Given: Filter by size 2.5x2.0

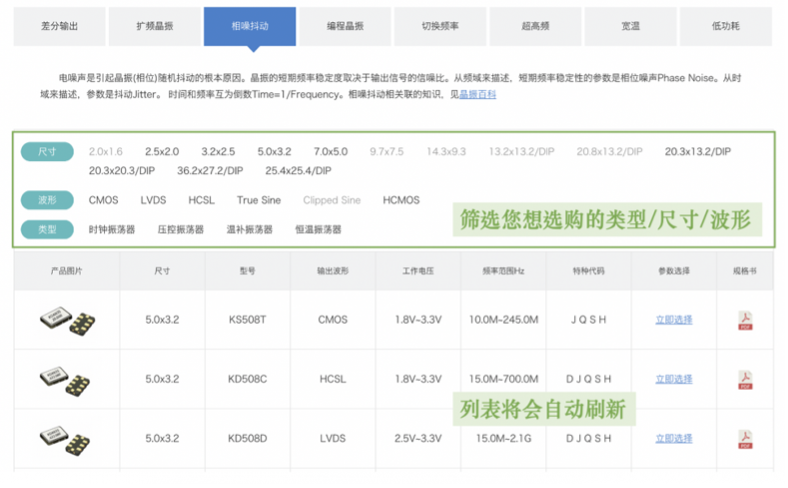Looking at the screenshot, I should (162, 151).
